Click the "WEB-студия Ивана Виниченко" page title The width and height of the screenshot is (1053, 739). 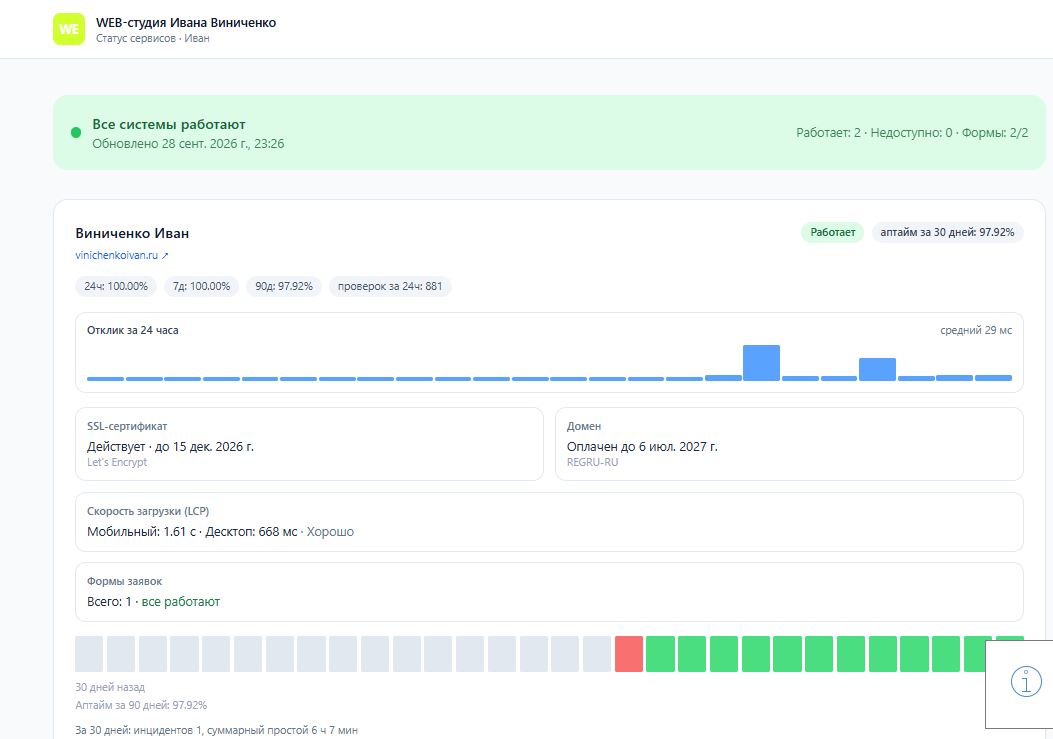click(x=186, y=22)
